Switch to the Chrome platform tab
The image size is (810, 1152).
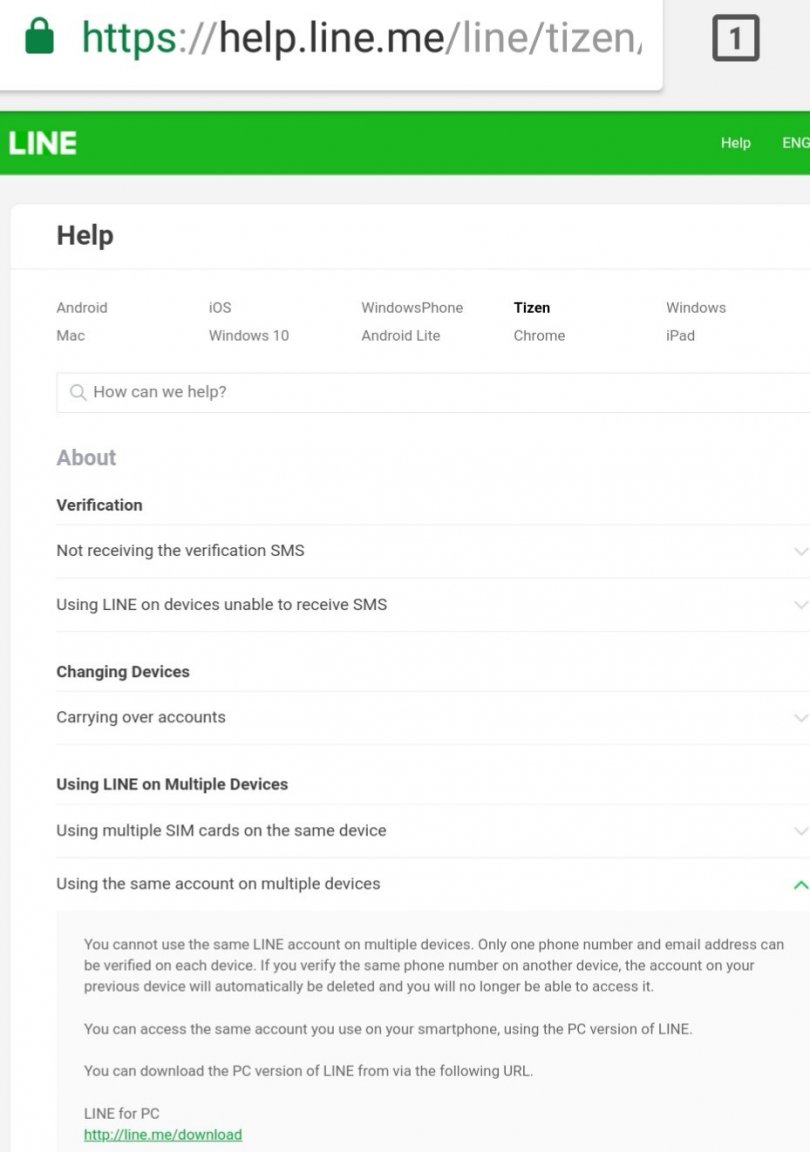pos(539,336)
